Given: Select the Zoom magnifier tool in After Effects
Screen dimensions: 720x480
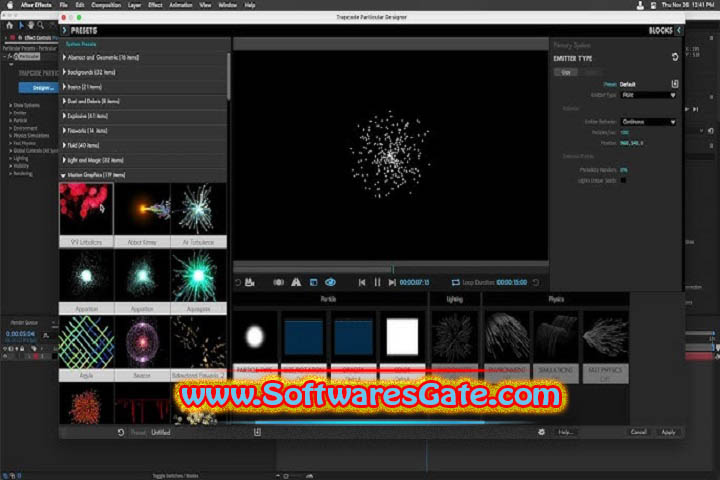Looking at the screenshot, I should pyautogui.click(x=41, y=25).
